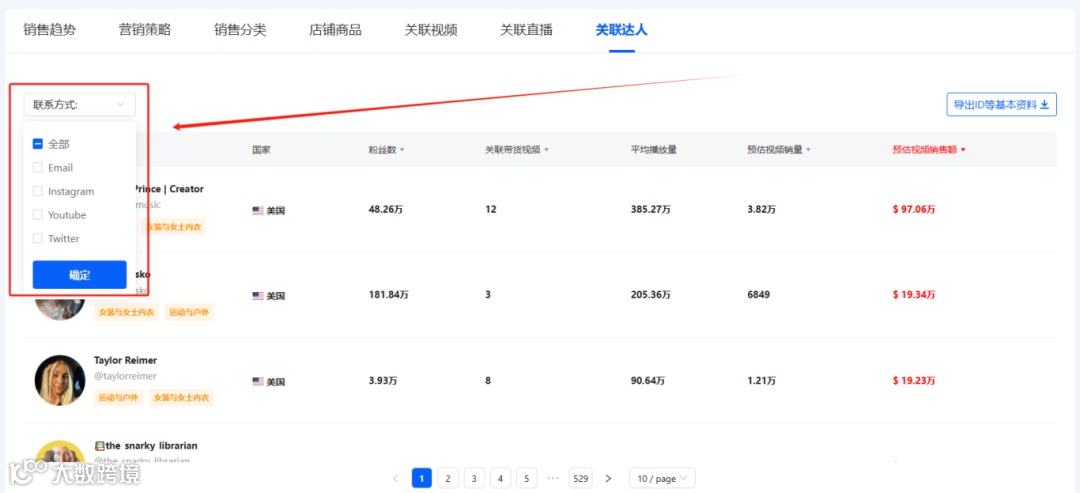This screenshot has height=493, width=1080.
Task: Open the 关联视频 tab
Action: (430, 30)
